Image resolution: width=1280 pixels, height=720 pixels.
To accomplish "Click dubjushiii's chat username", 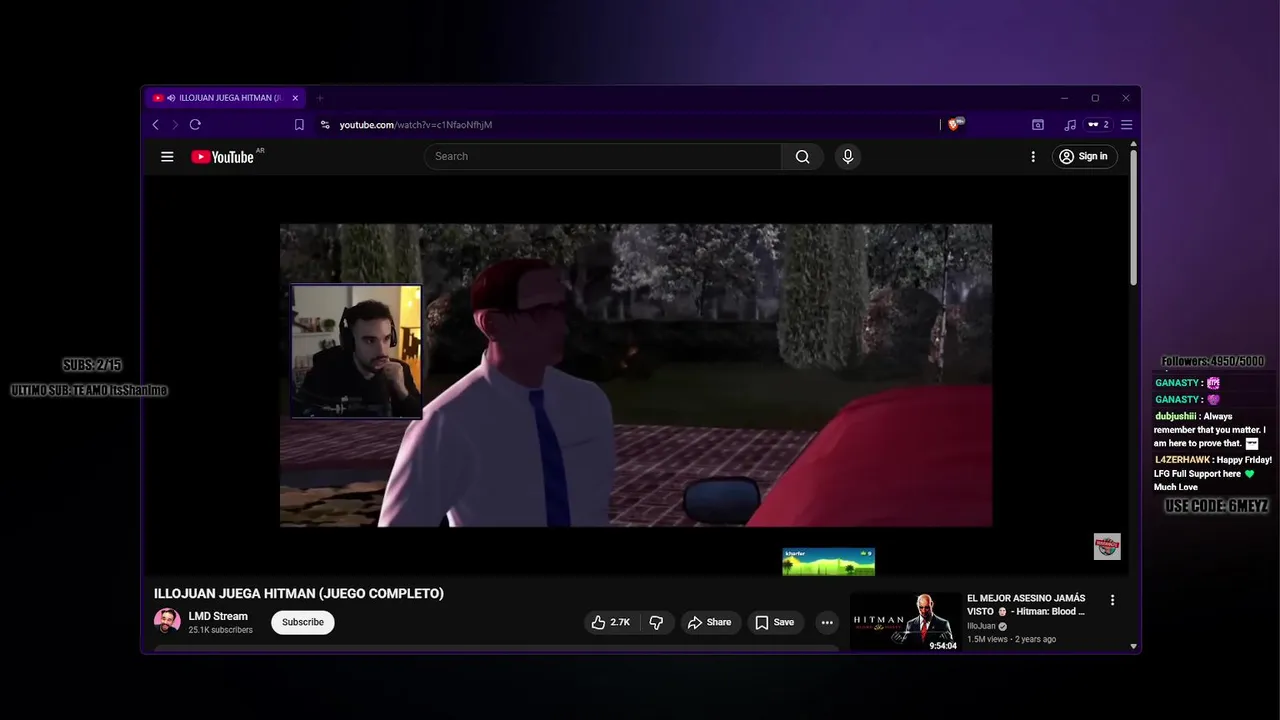I will (x=1175, y=416).
